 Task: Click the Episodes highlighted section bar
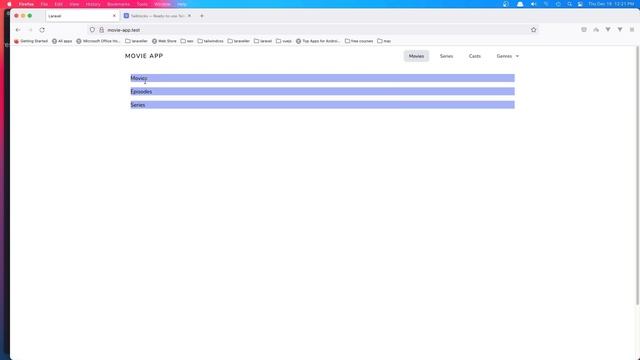(322, 91)
